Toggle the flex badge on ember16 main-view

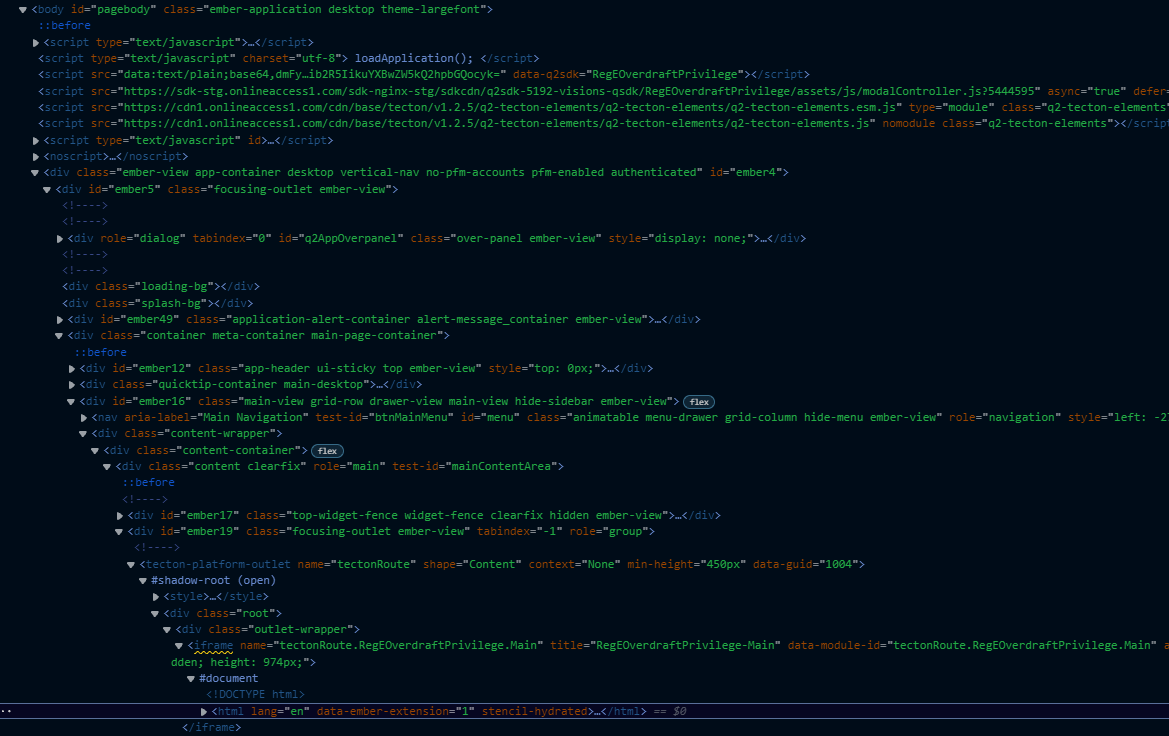[x=699, y=402]
